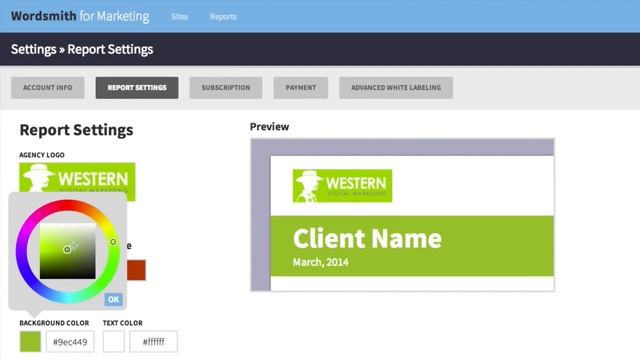The image size is (640, 360).
Task: Open the Subscription tab
Action: pyautogui.click(x=226, y=87)
